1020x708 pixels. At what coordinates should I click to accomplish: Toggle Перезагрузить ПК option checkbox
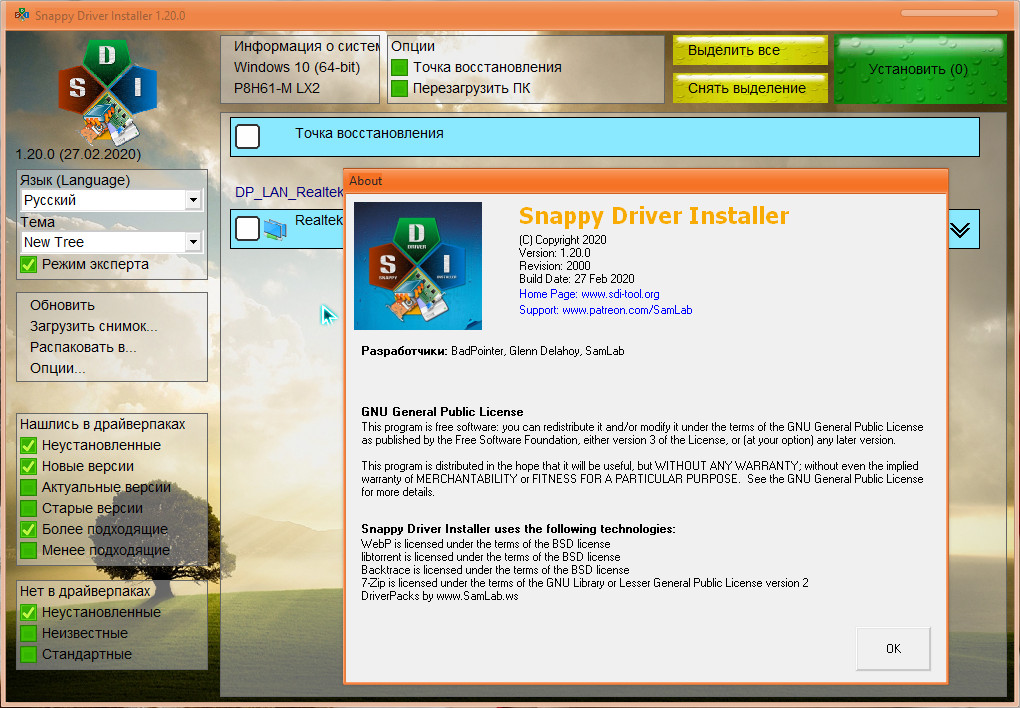[399, 88]
